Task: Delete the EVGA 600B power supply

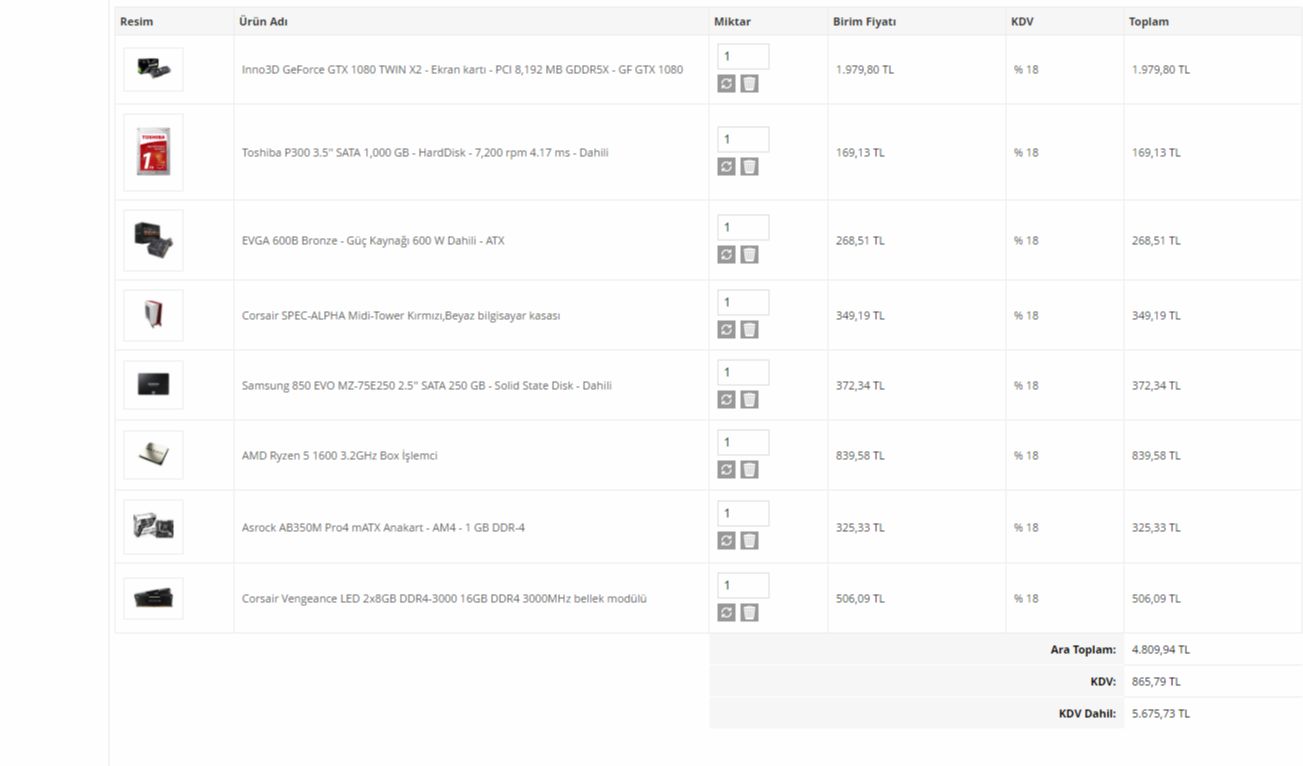Action: (749, 255)
